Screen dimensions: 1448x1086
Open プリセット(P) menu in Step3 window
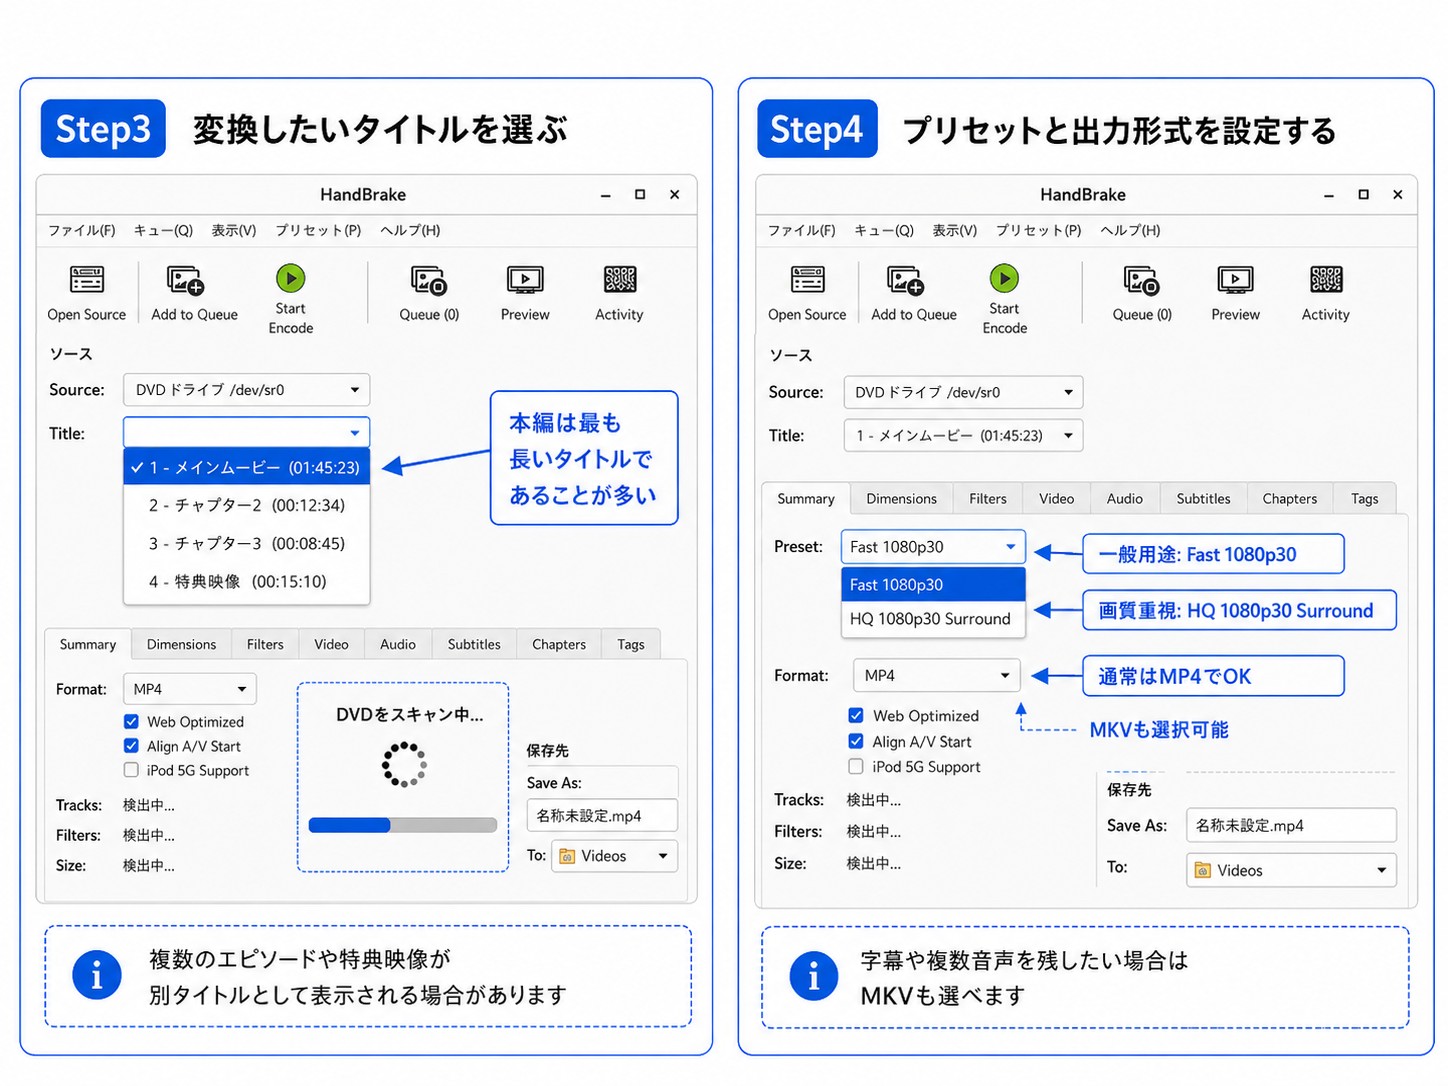[x=318, y=230]
